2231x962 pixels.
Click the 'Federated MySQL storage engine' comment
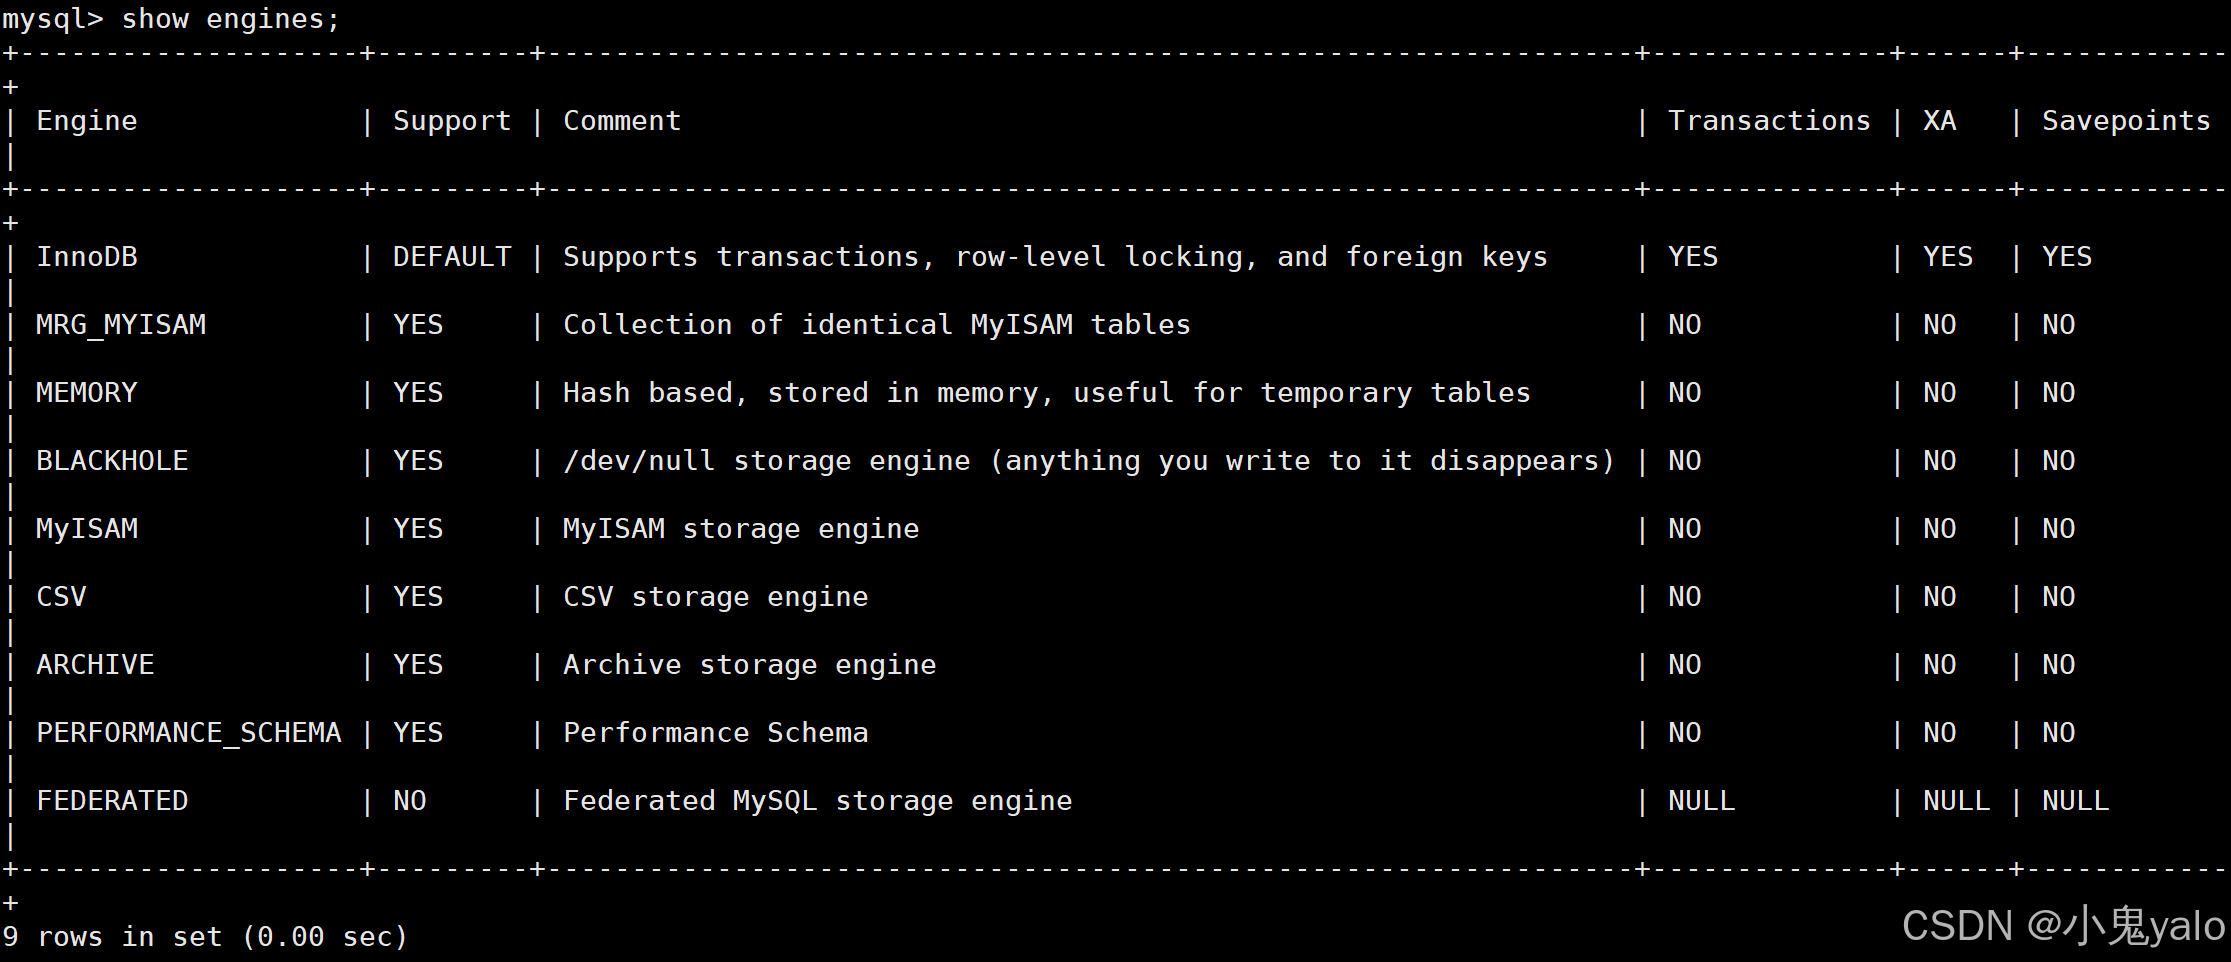pos(817,801)
